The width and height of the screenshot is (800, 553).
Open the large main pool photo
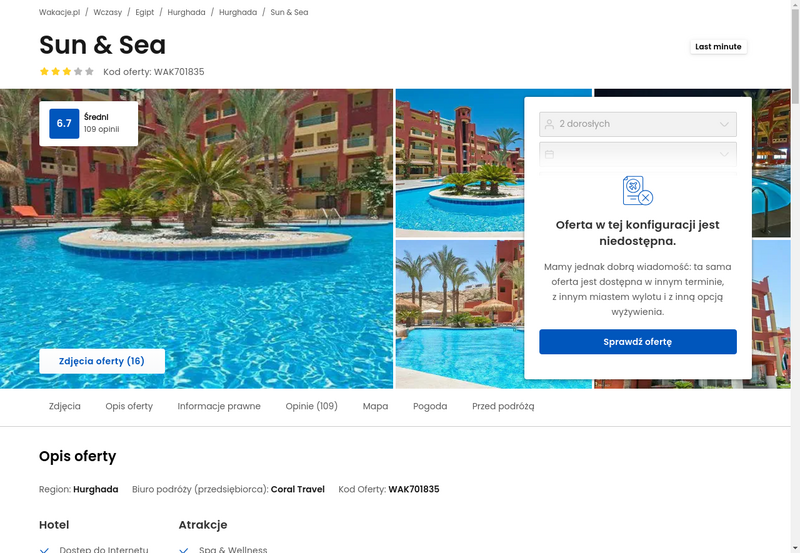[196, 239]
